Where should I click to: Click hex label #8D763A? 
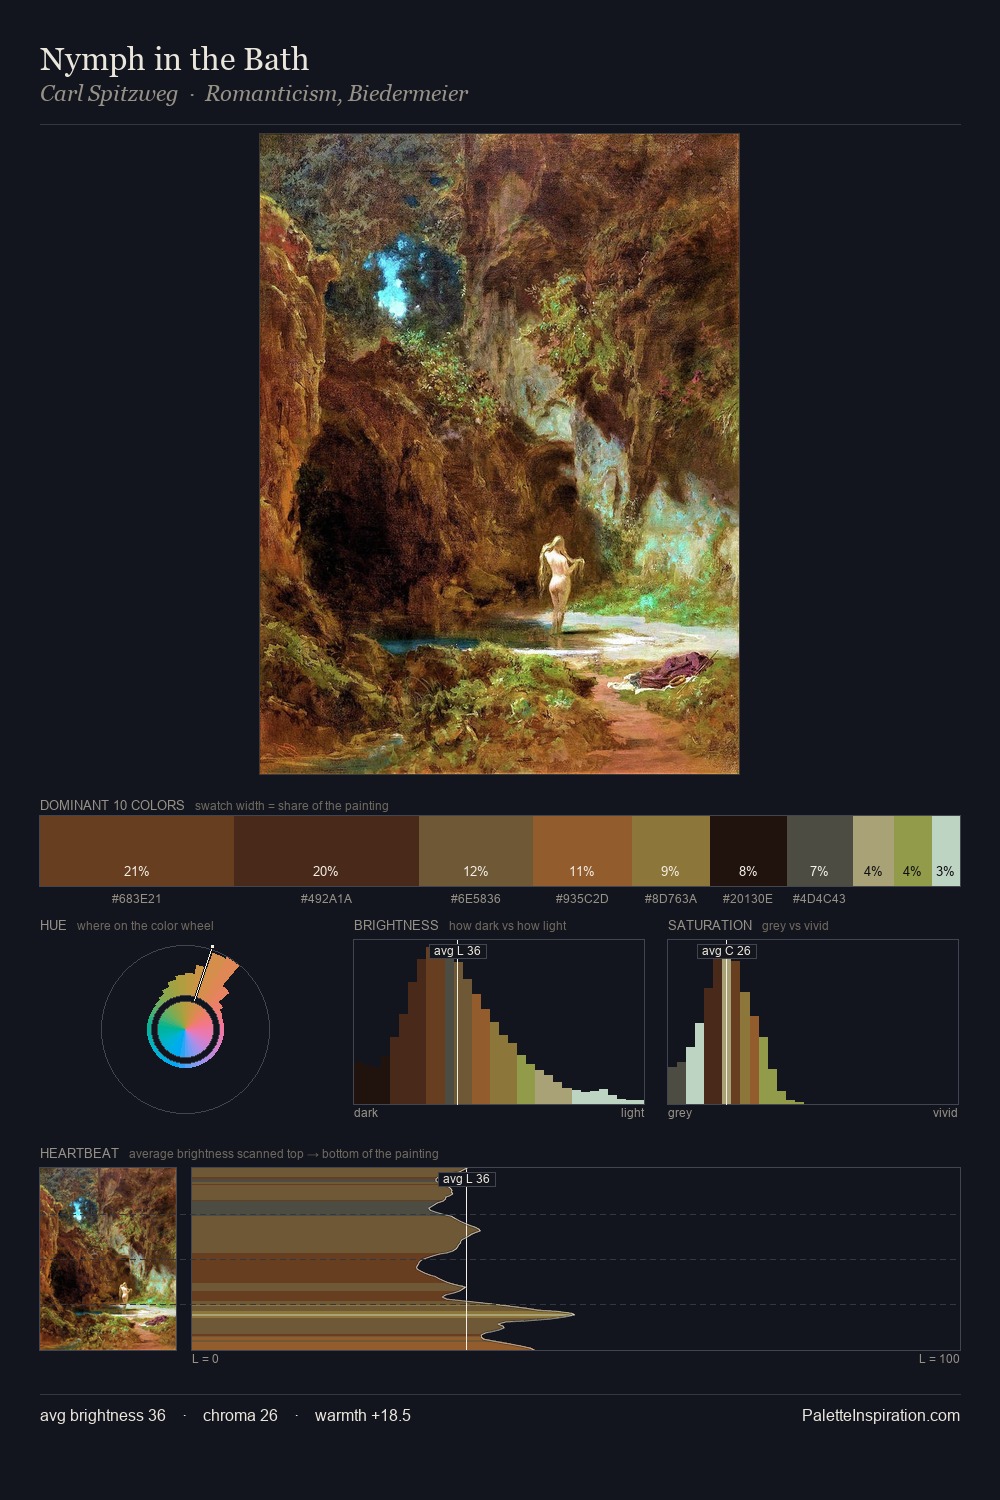(671, 899)
